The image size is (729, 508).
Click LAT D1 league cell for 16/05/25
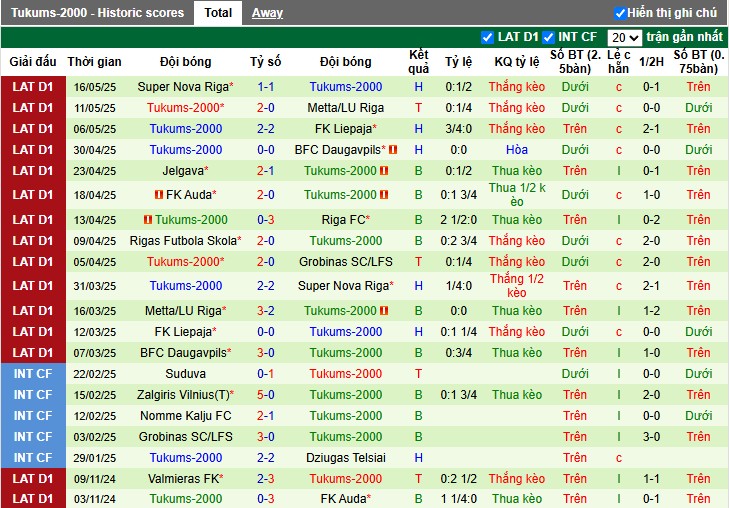33,87
